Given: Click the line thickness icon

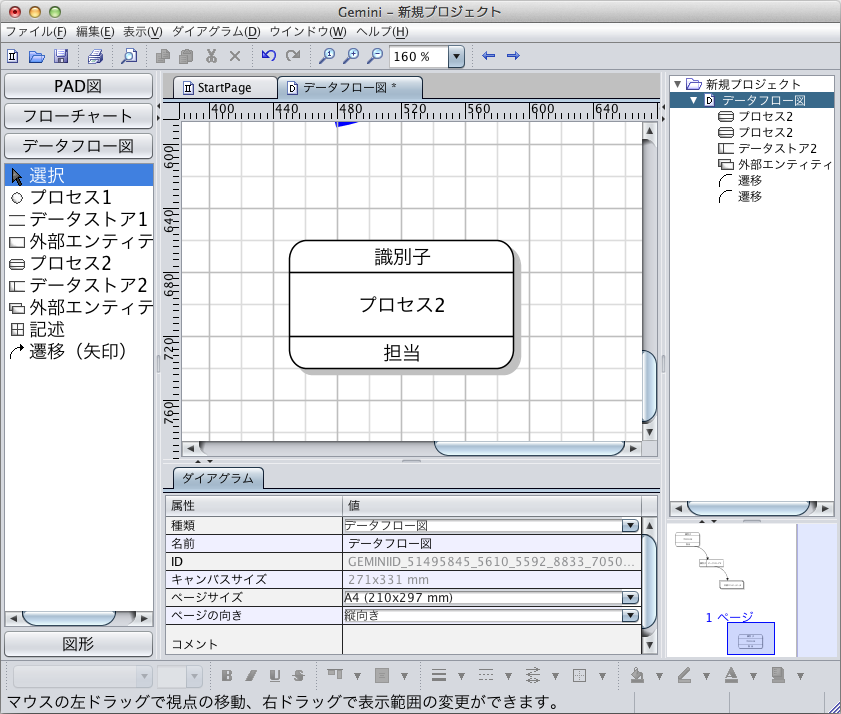Looking at the screenshot, I should [439, 675].
